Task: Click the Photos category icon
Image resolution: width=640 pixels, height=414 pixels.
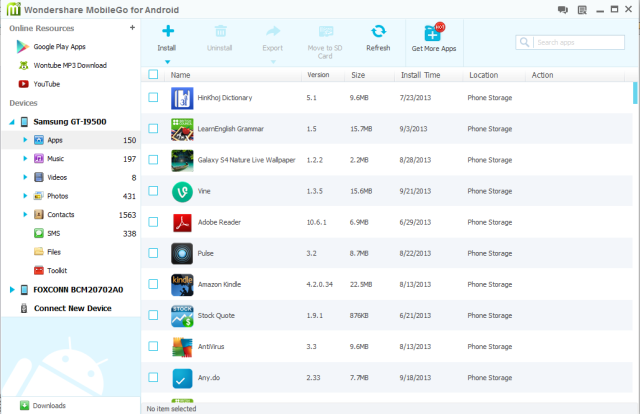Action: point(39,196)
